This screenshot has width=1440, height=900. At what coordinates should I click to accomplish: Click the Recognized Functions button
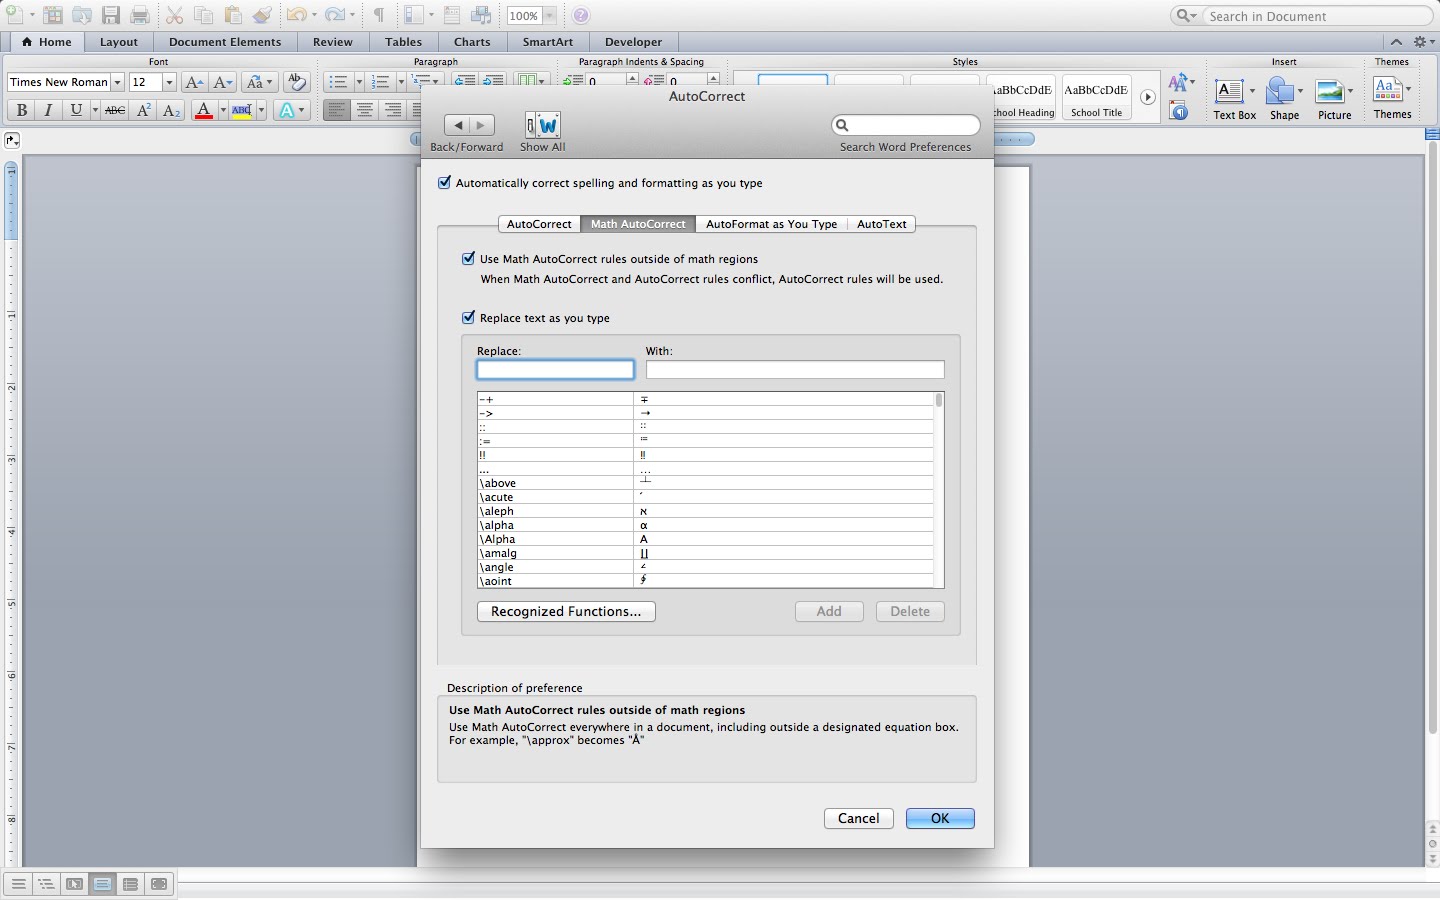coord(565,611)
